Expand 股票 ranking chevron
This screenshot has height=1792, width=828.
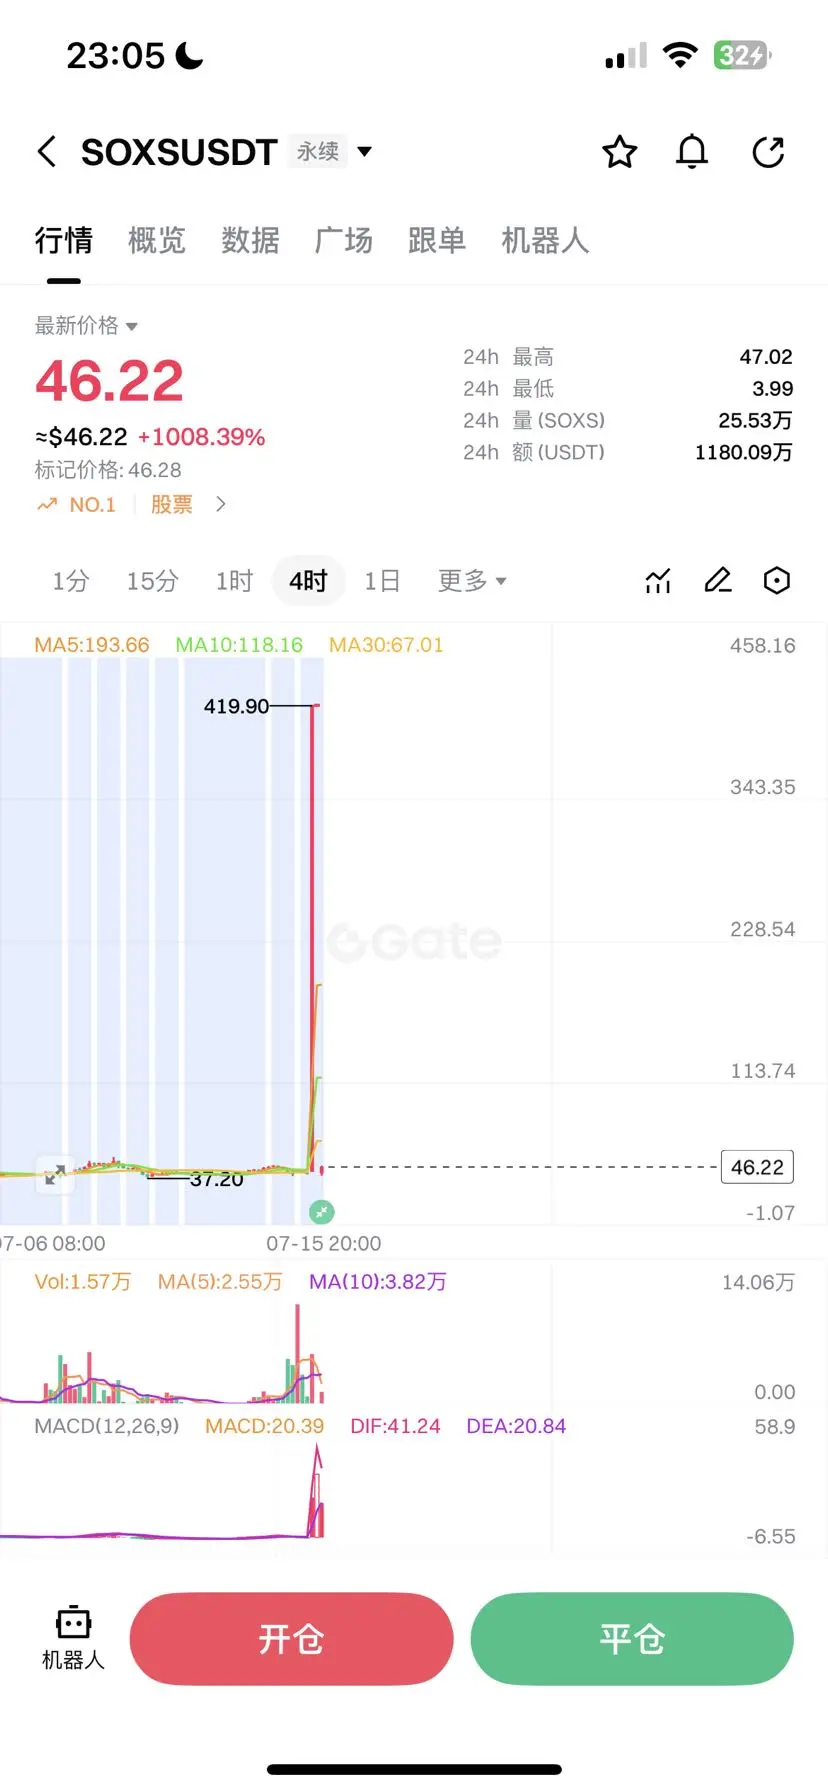point(221,505)
